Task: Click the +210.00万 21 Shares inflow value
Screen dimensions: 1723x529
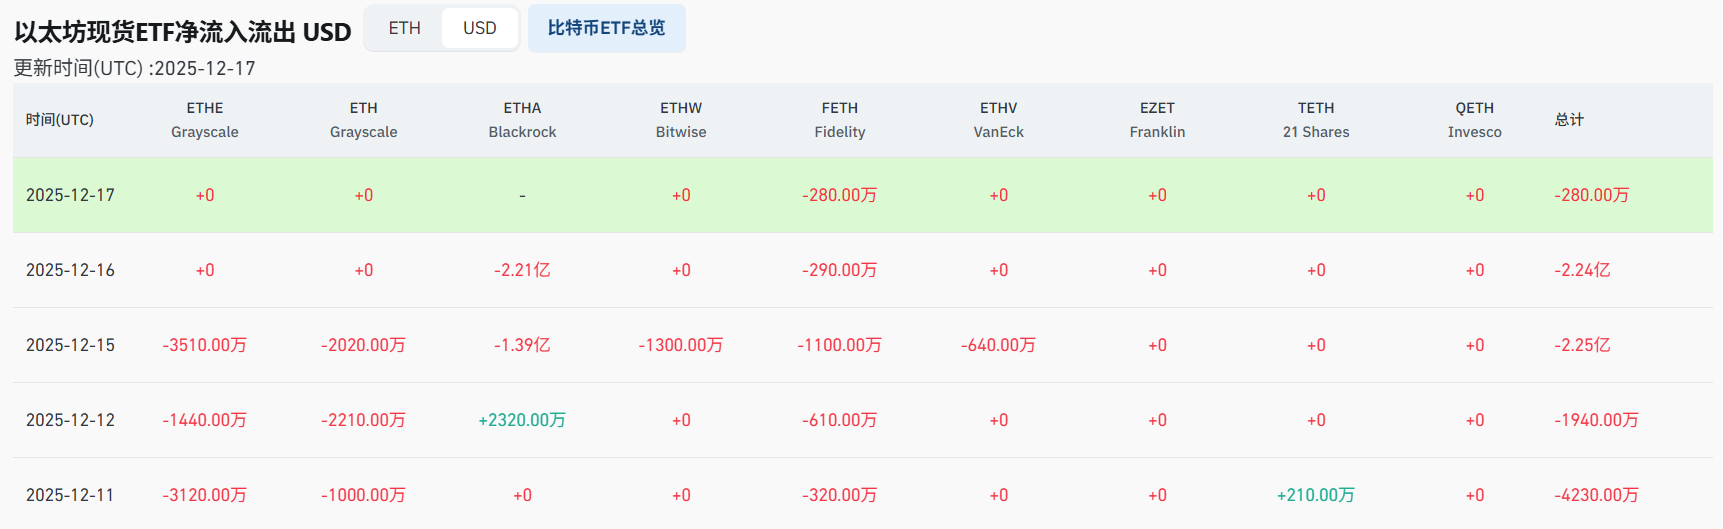Action: (1315, 495)
